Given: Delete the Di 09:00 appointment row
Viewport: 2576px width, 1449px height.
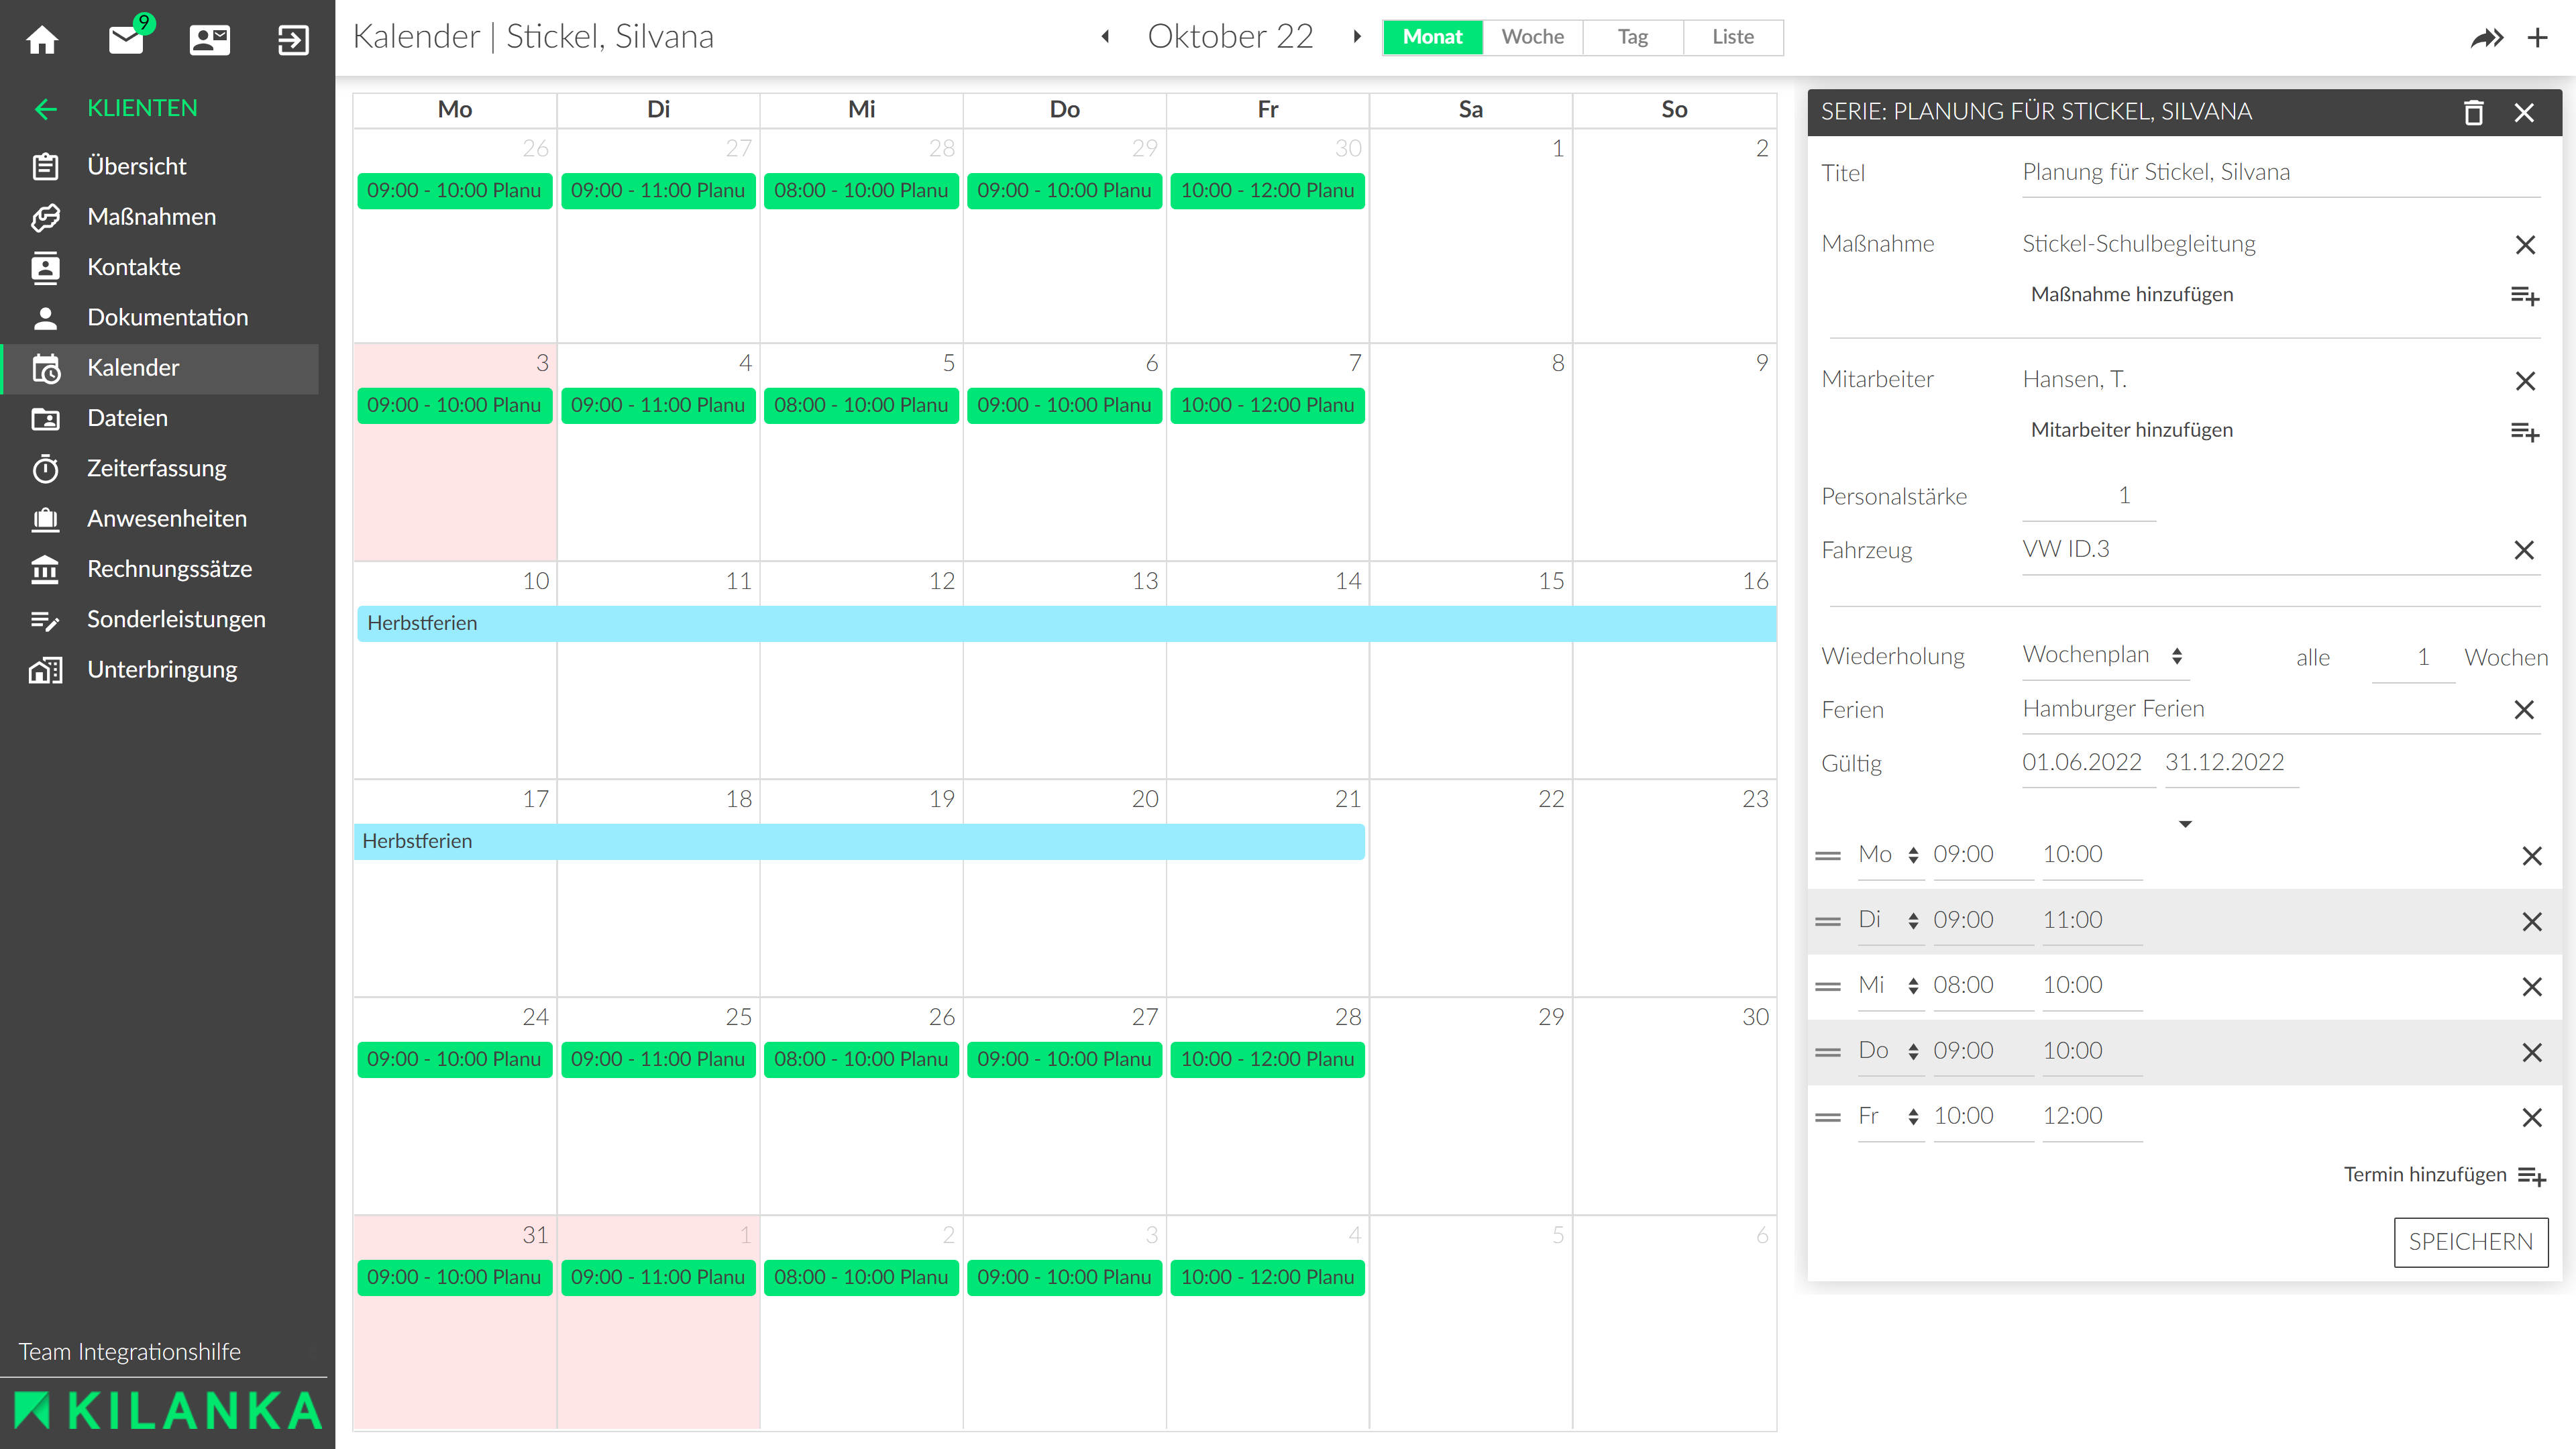Looking at the screenshot, I should 2532,922.
